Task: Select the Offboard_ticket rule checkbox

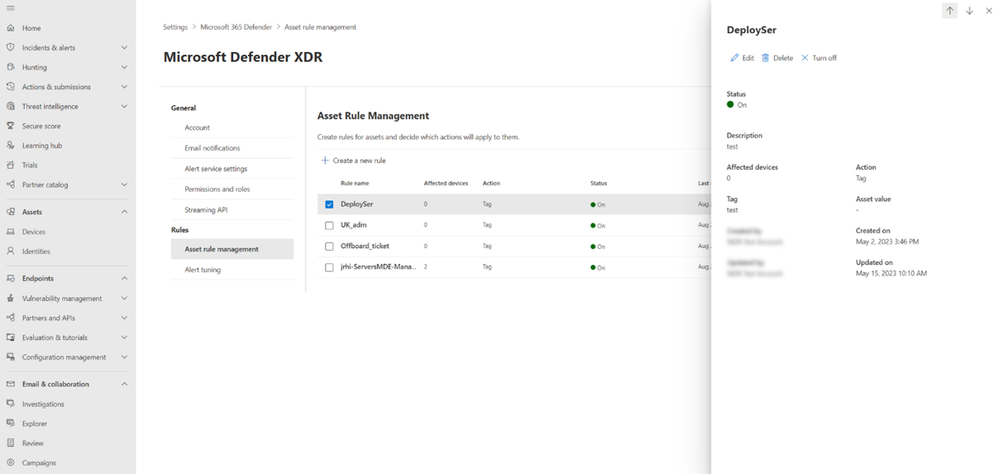Action: tap(329, 246)
